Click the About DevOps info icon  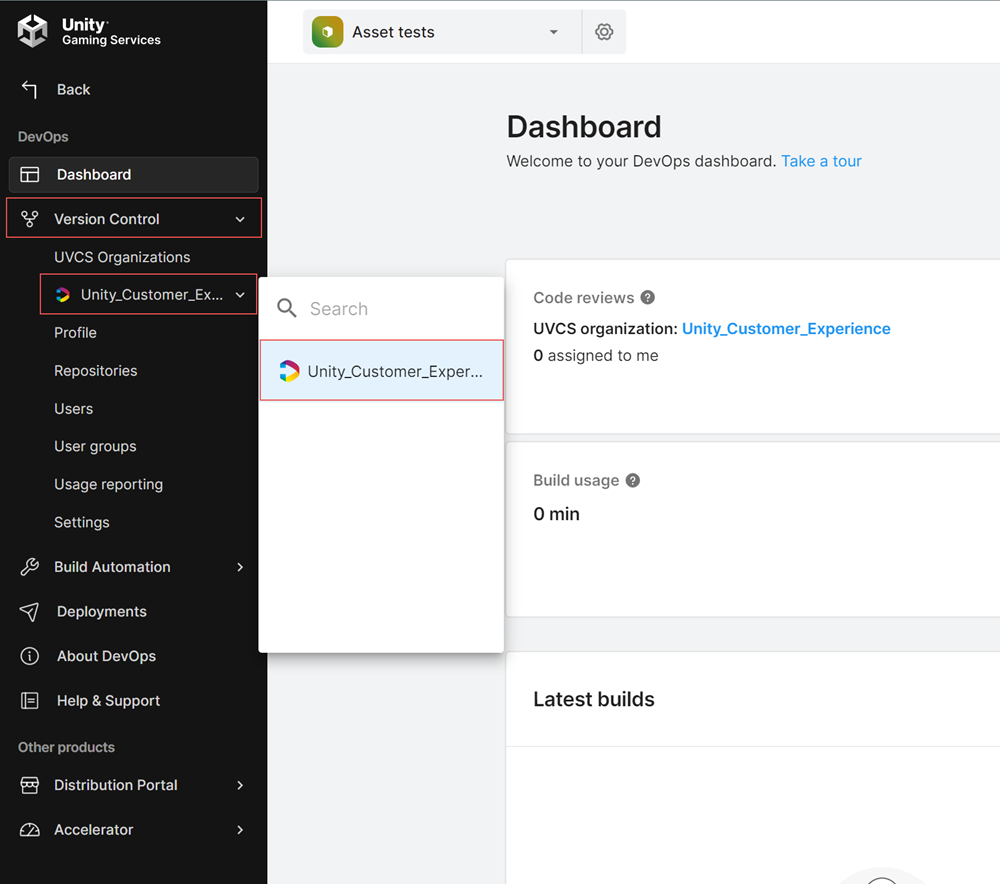click(x=30, y=656)
